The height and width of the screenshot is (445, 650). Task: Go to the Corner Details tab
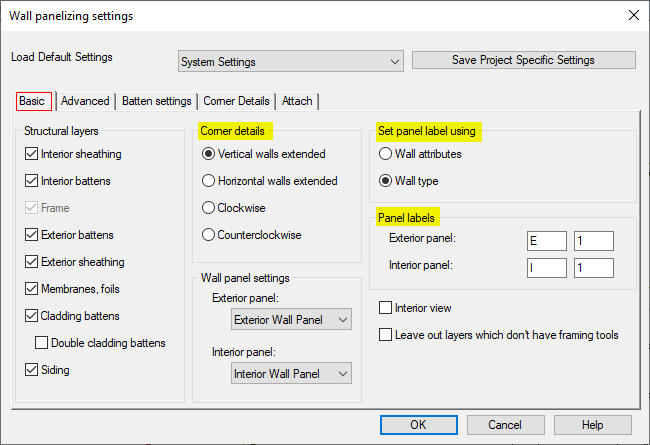pyautogui.click(x=236, y=101)
